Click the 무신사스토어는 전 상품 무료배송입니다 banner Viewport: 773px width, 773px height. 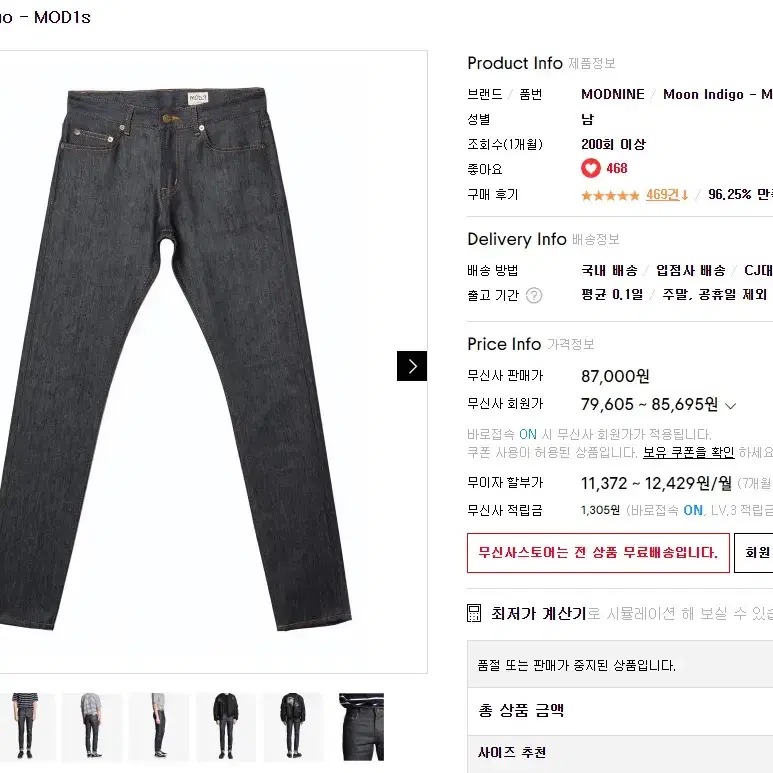coord(598,553)
